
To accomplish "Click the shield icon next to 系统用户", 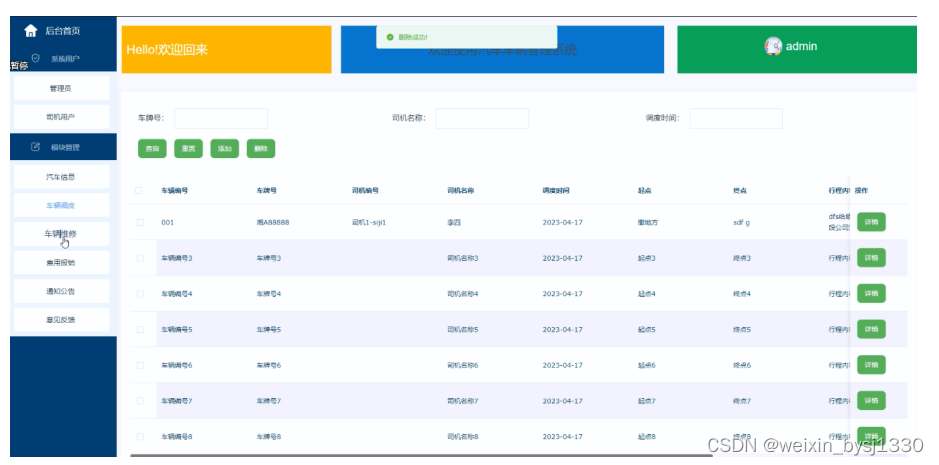I will pyautogui.click(x=35, y=58).
